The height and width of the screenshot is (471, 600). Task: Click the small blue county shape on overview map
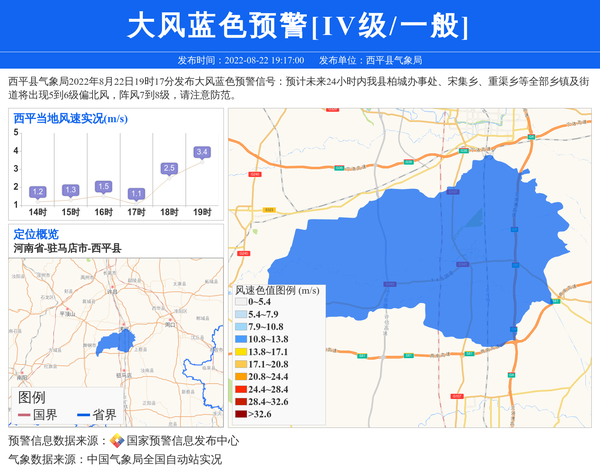point(121,339)
